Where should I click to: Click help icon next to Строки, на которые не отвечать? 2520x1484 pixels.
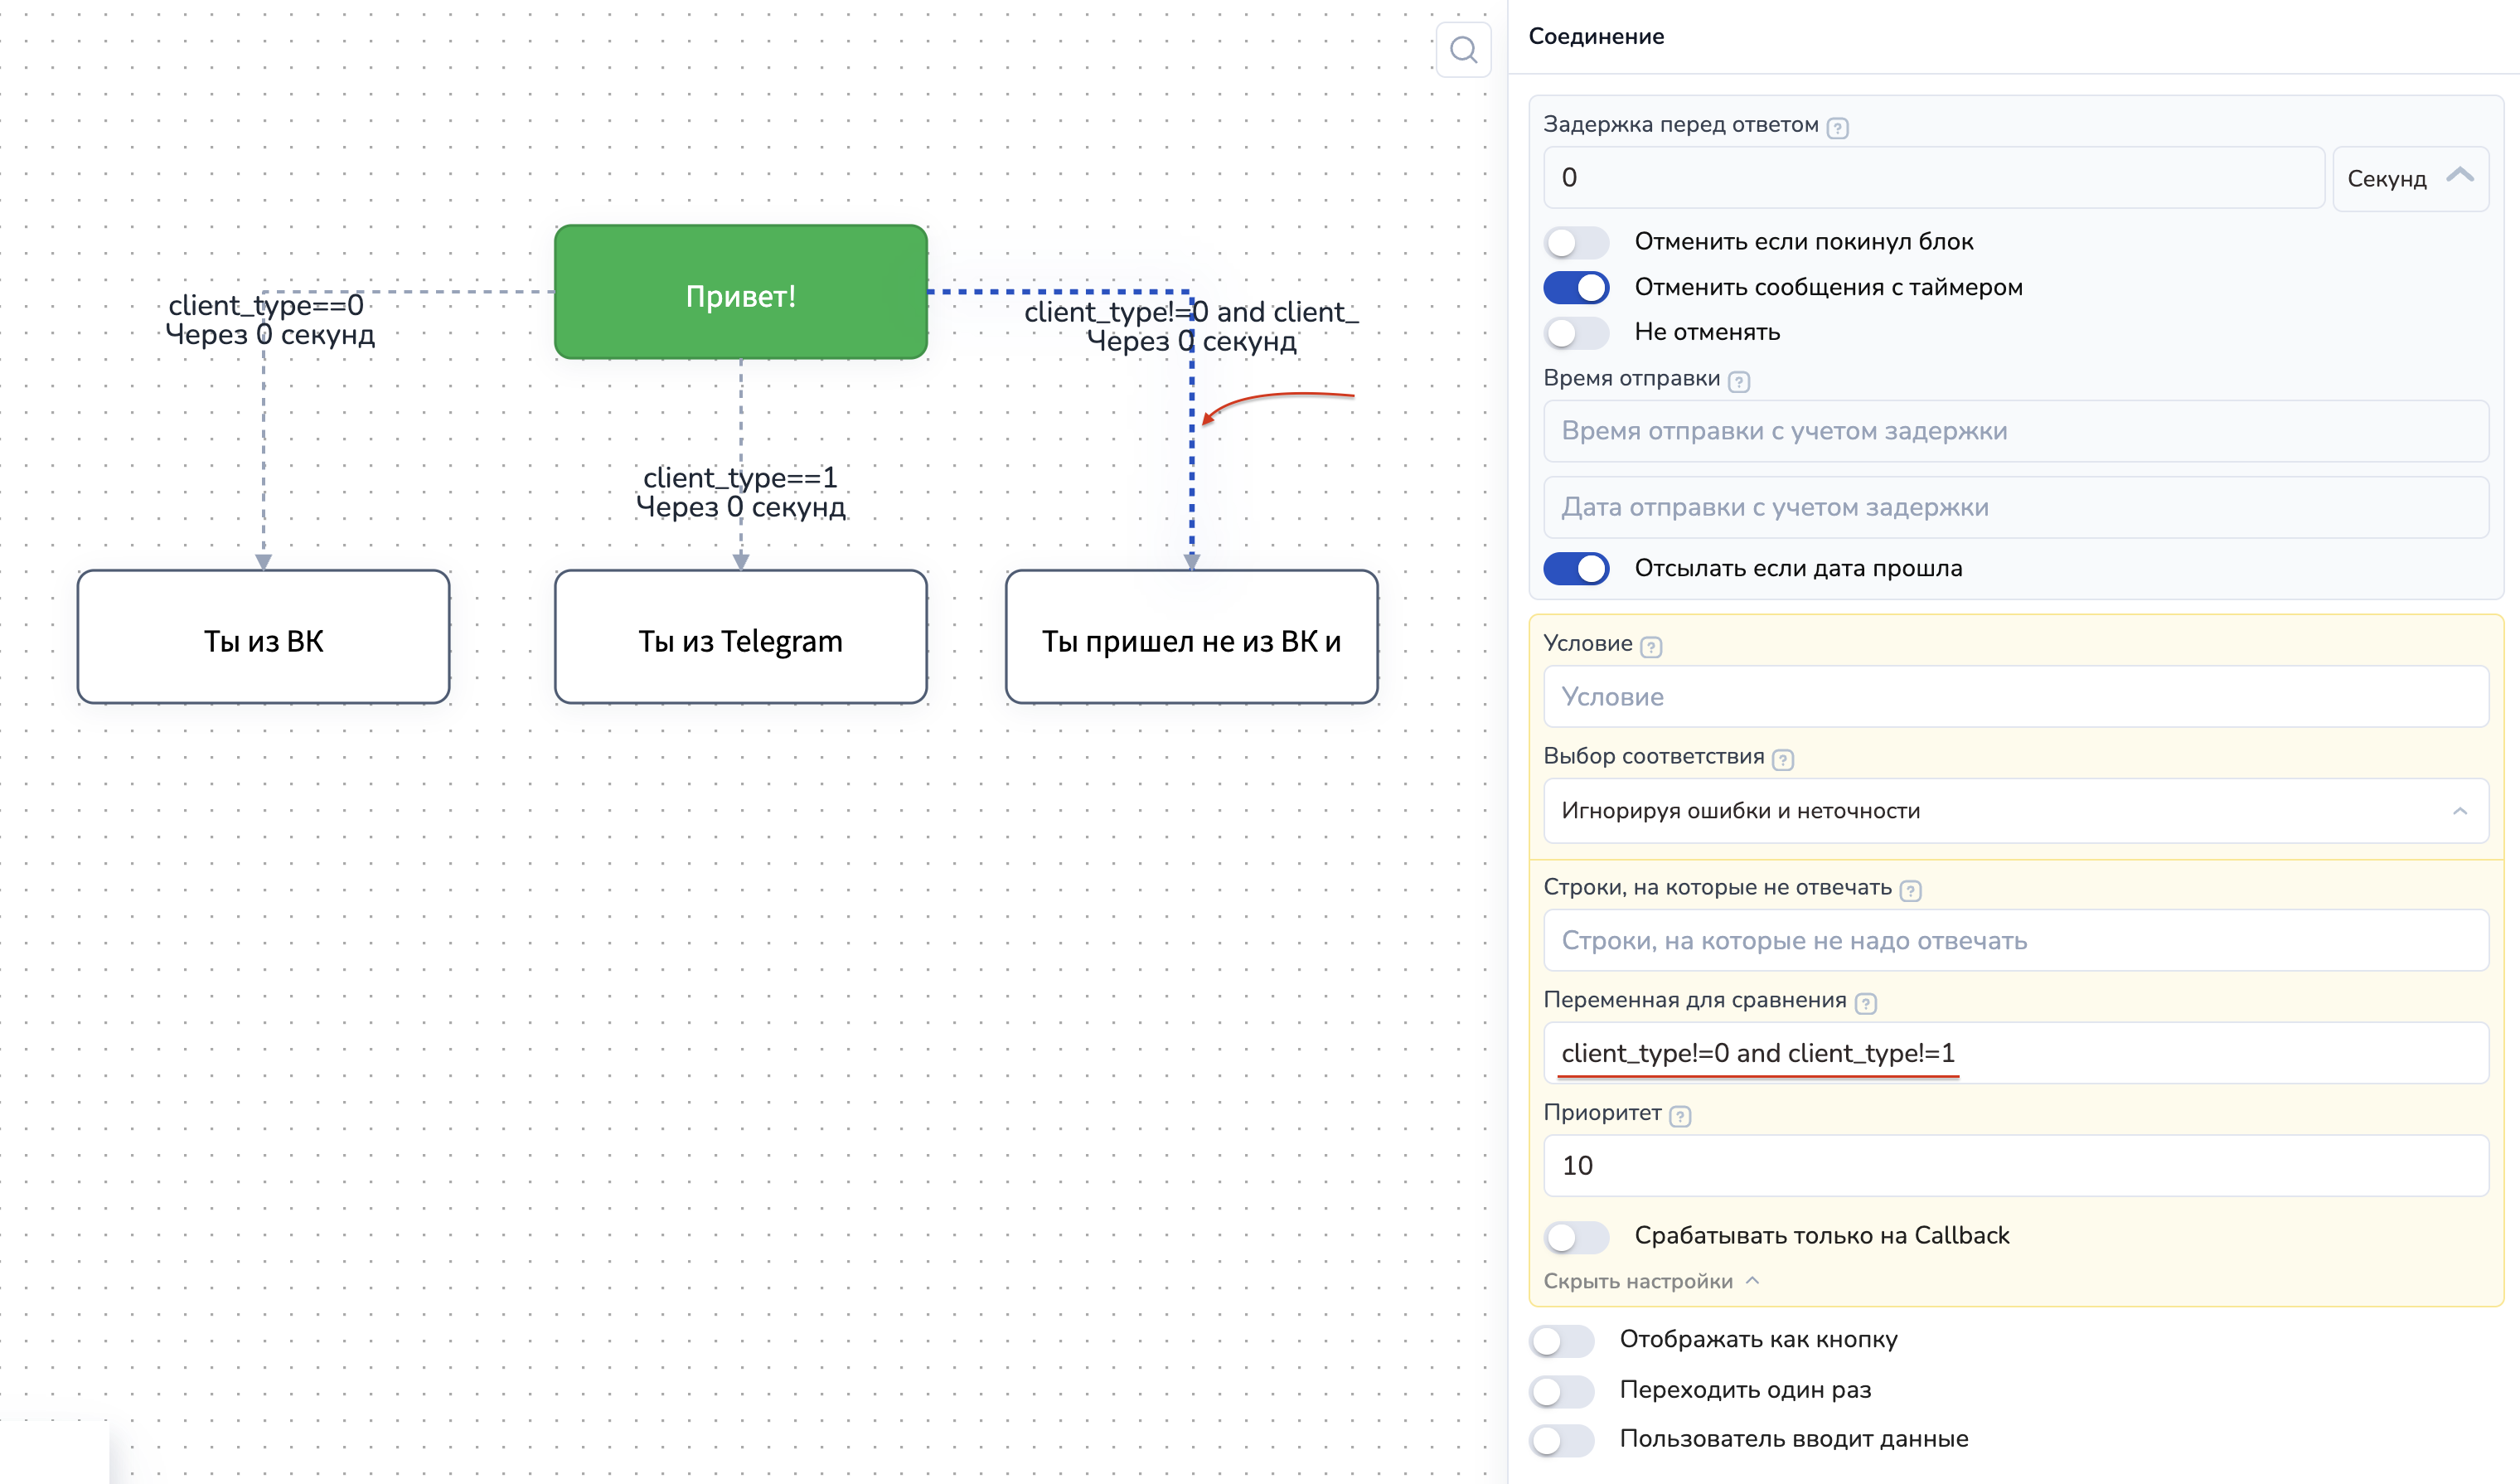pos(1910,891)
